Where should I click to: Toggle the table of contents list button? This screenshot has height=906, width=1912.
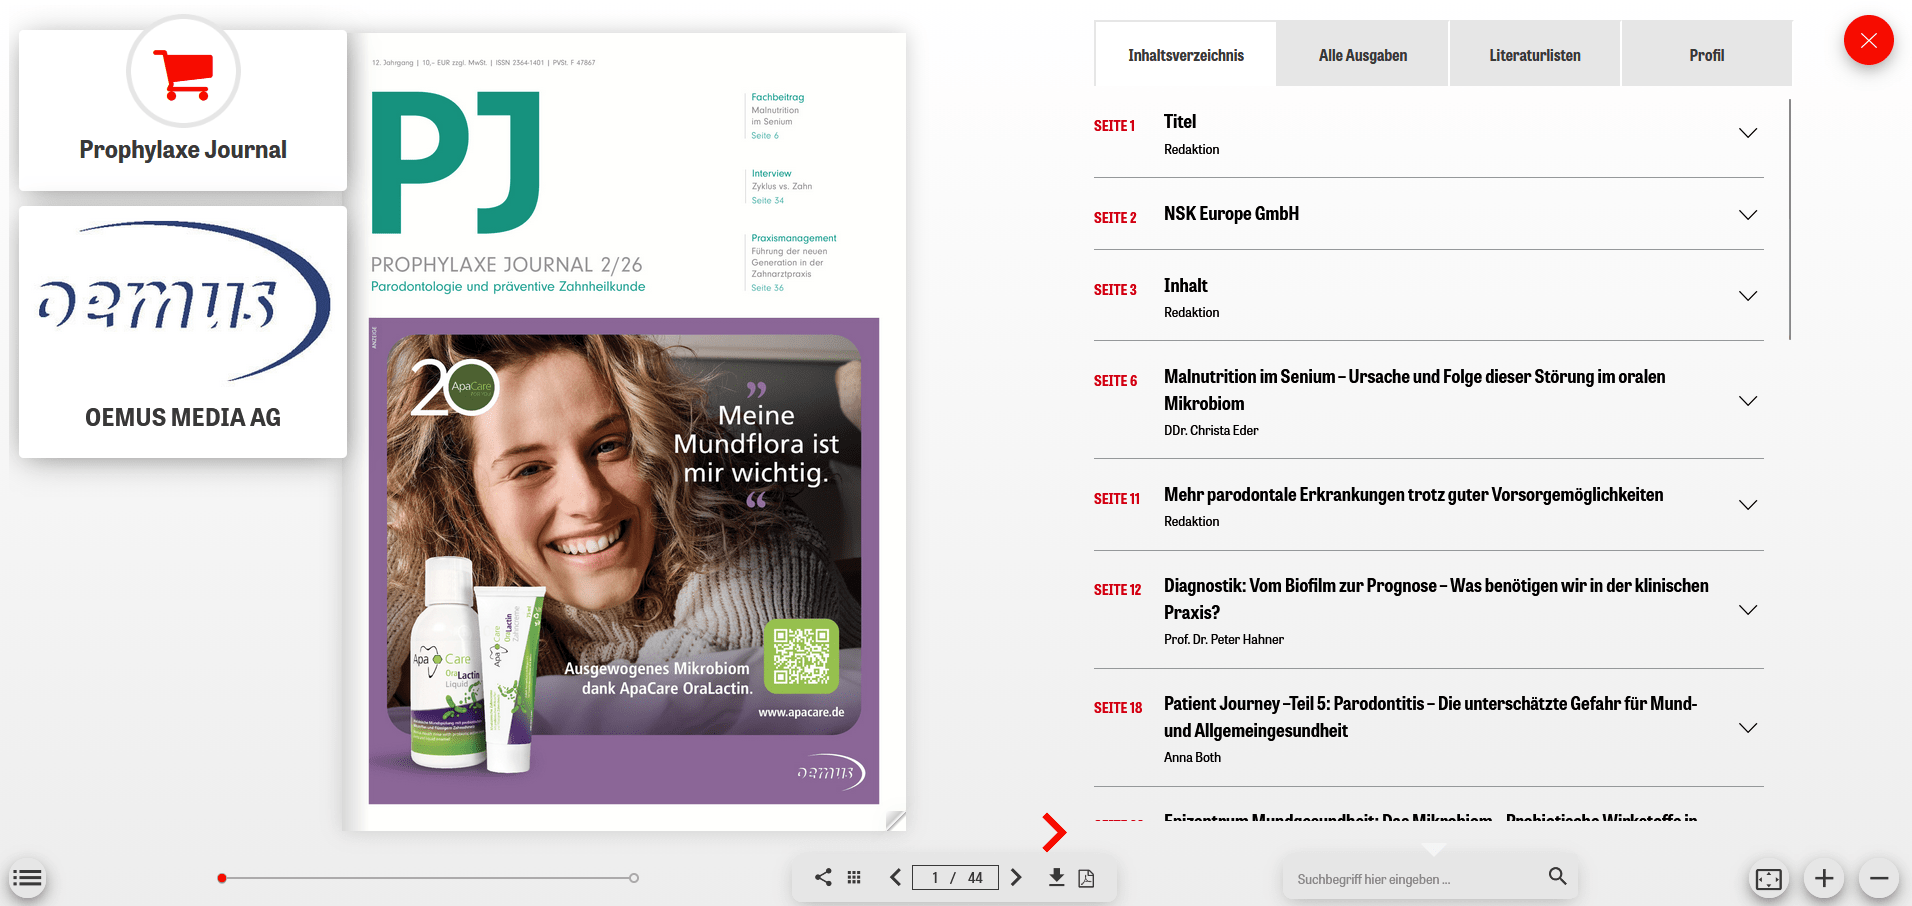[x=27, y=878]
